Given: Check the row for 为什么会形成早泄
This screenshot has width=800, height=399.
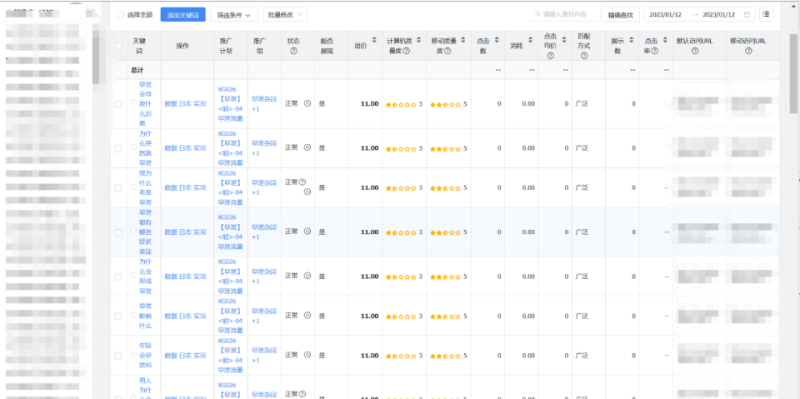Looking at the screenshot, I should (118, 277).
